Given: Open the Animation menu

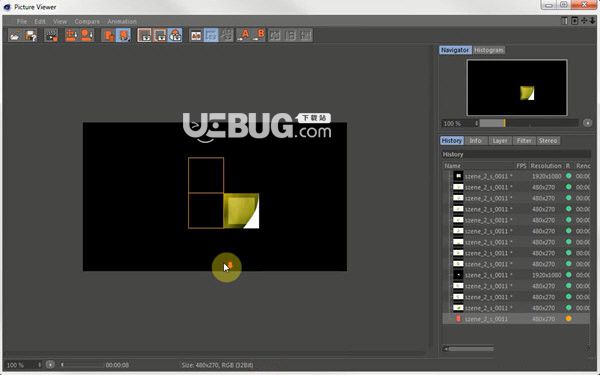Looking at the screenshot, I should coord(122,21).
